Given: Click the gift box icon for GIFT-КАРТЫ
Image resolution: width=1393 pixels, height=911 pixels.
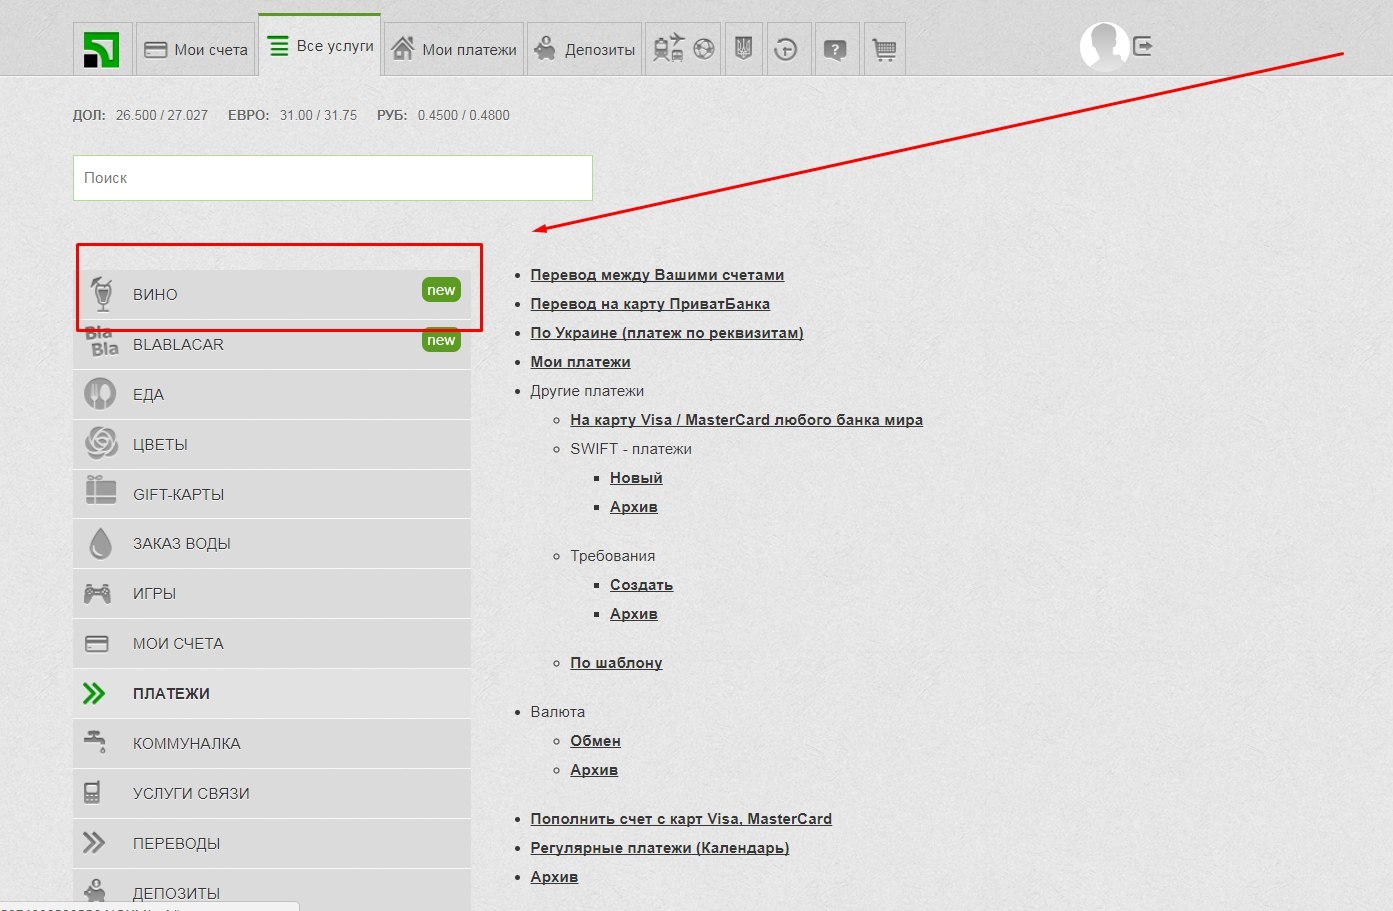Looking at the screenshot, I should point(100,490).
